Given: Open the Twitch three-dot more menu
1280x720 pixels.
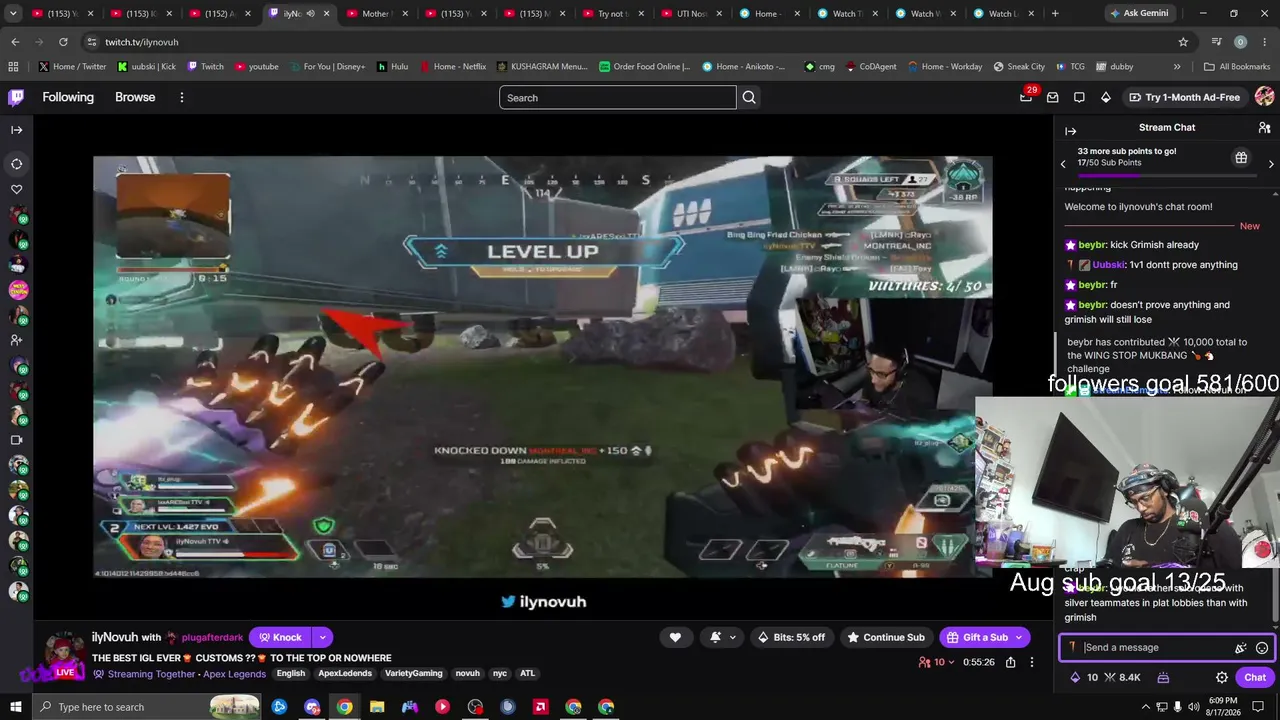Looking at the screenshot, I should coord(182,97).
